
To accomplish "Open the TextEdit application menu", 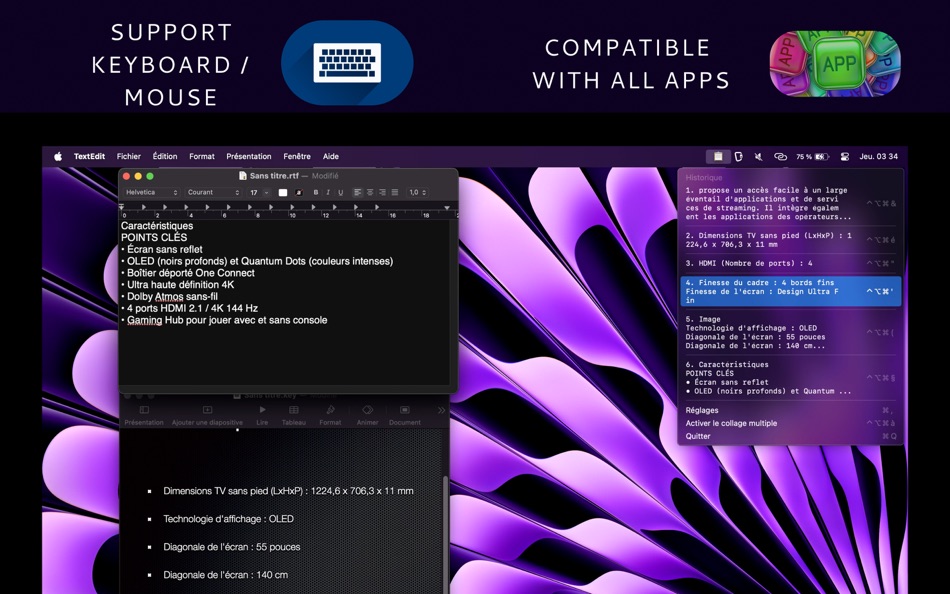I will click(x=89, y=156).
